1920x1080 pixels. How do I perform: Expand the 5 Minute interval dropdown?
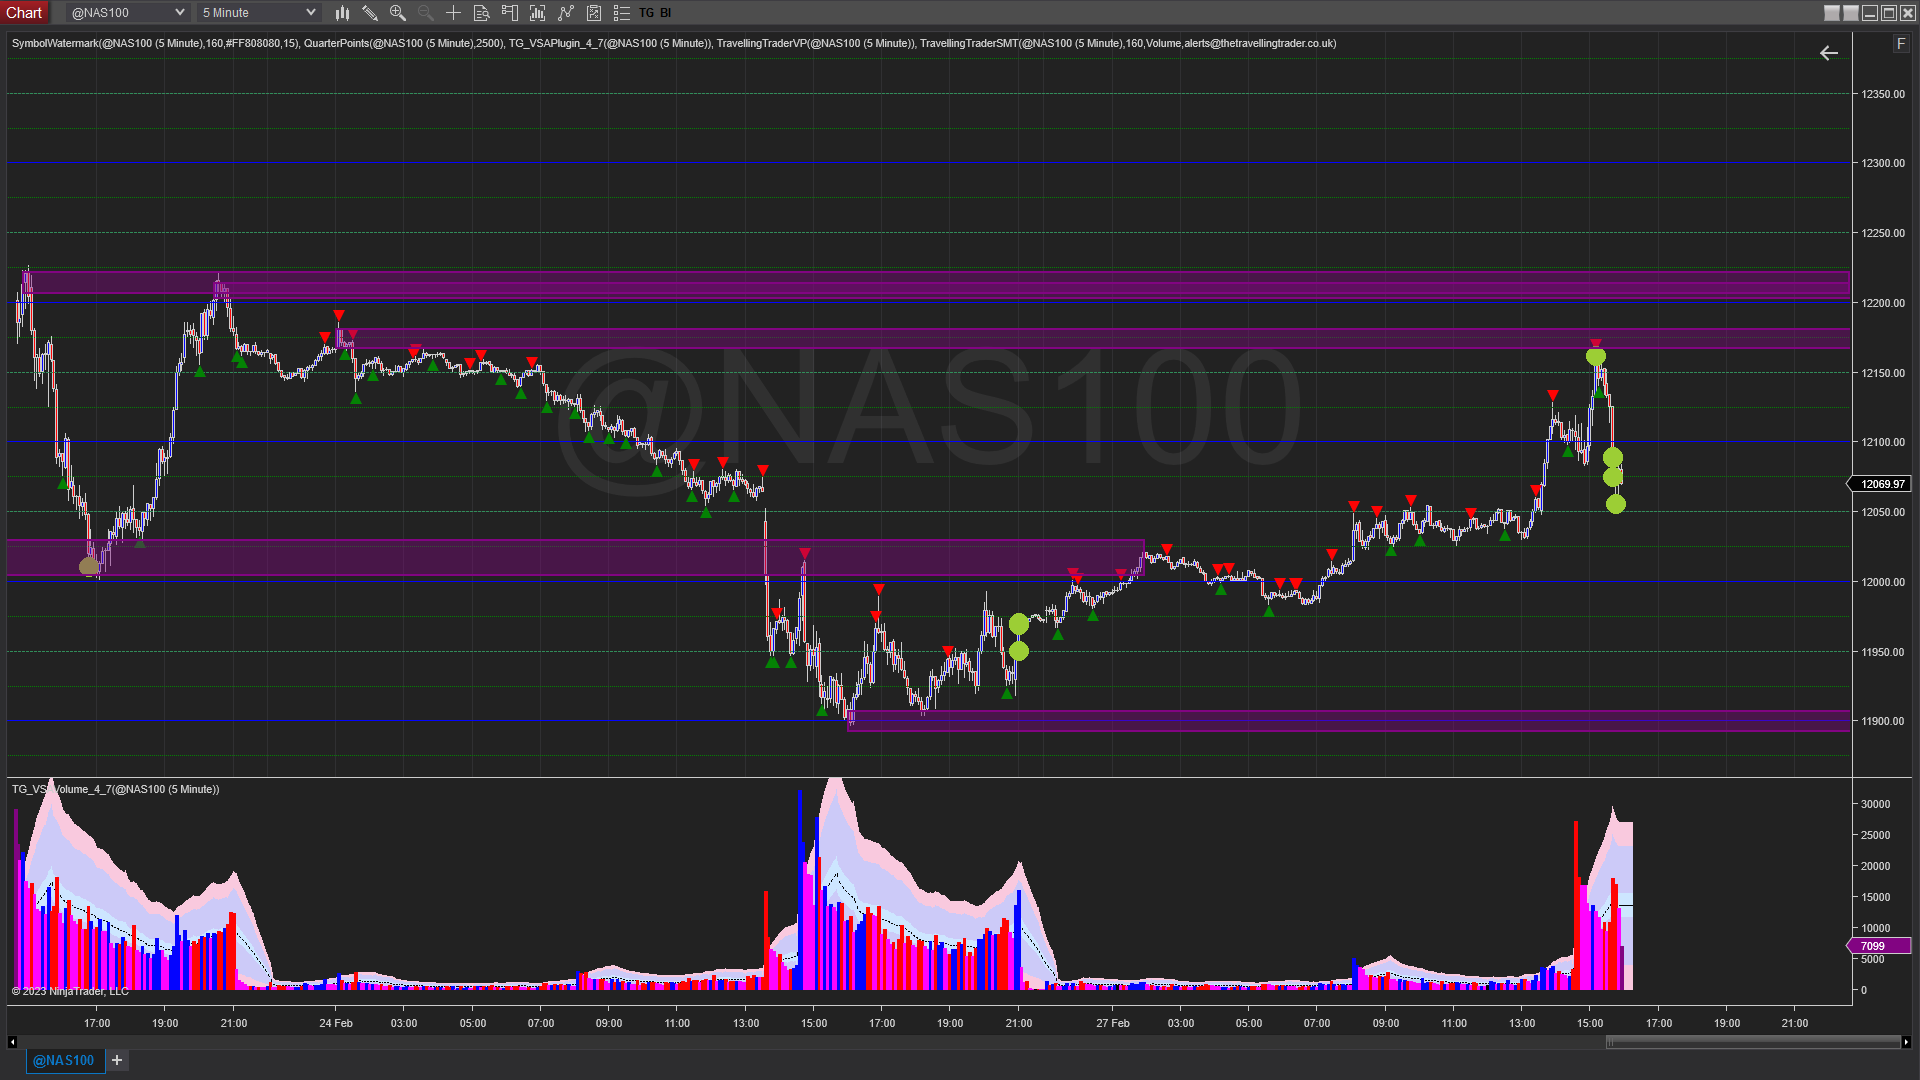coord(310,13)
